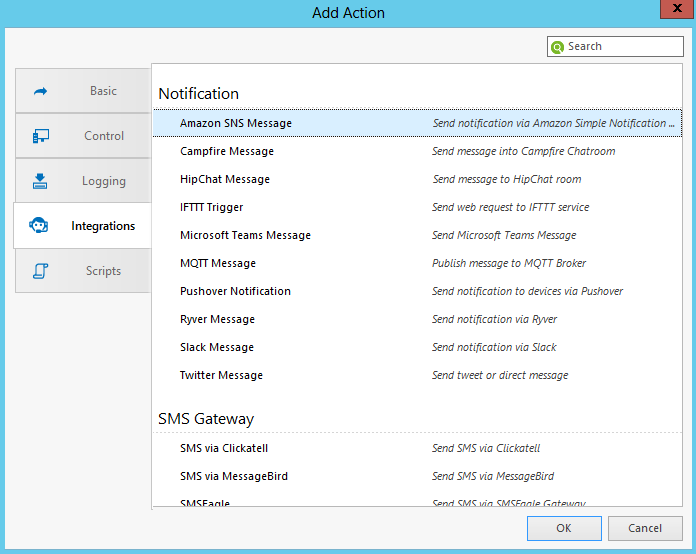Select Microsoft Teams Message action
The height and width of the screenshot is (554, 696).
[x=417, y=235]
